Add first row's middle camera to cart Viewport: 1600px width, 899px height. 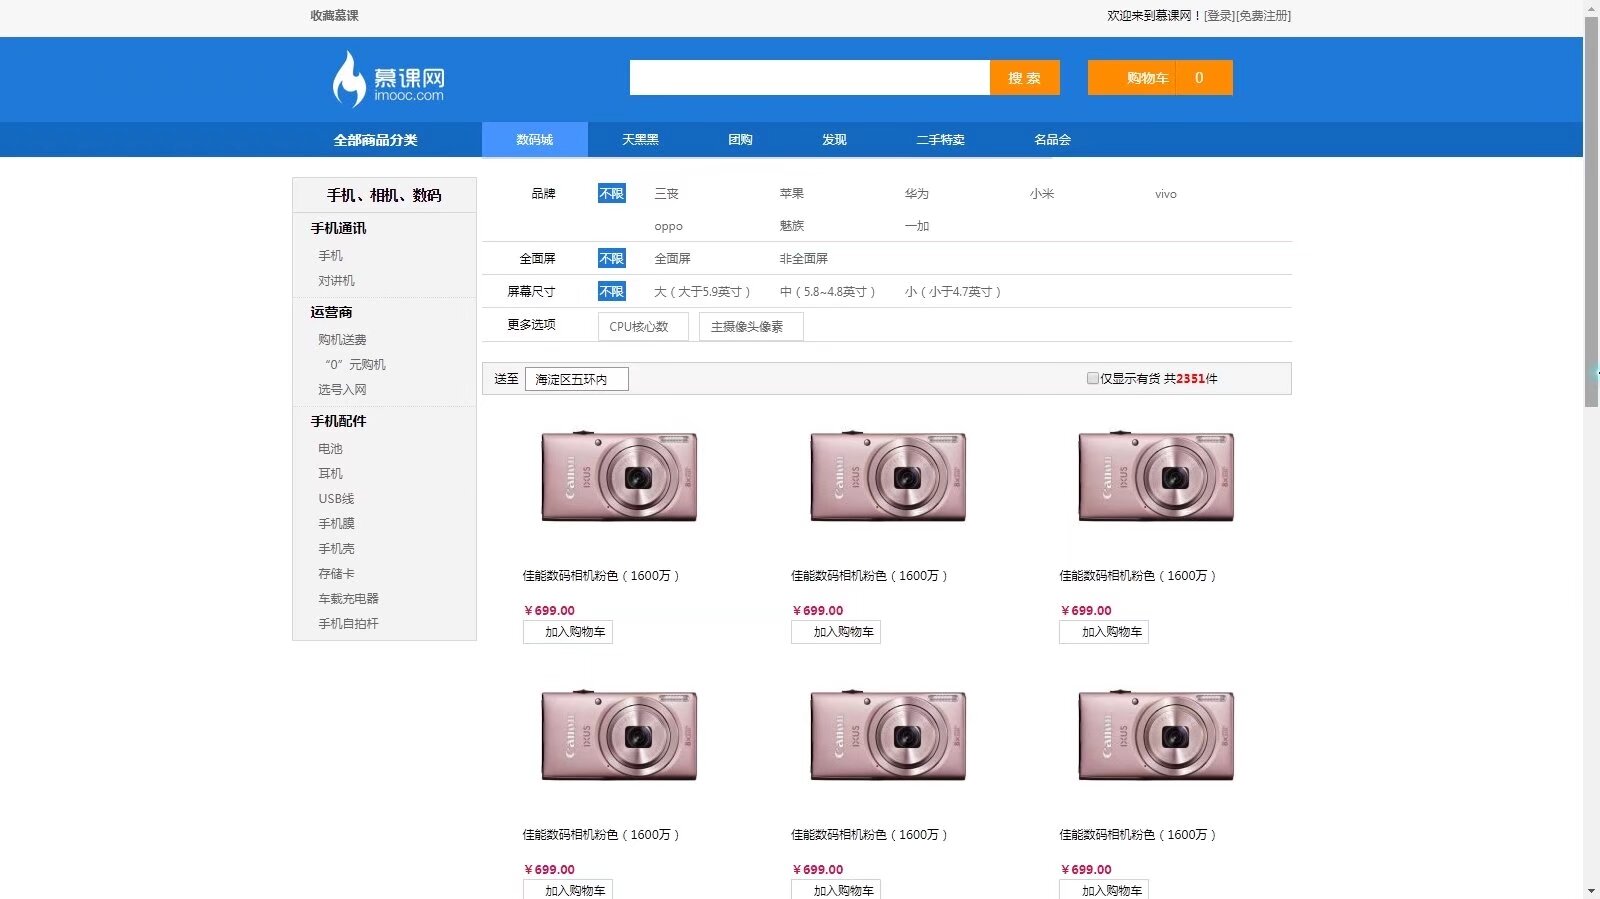pyautogui.click(x=836, y=632)
